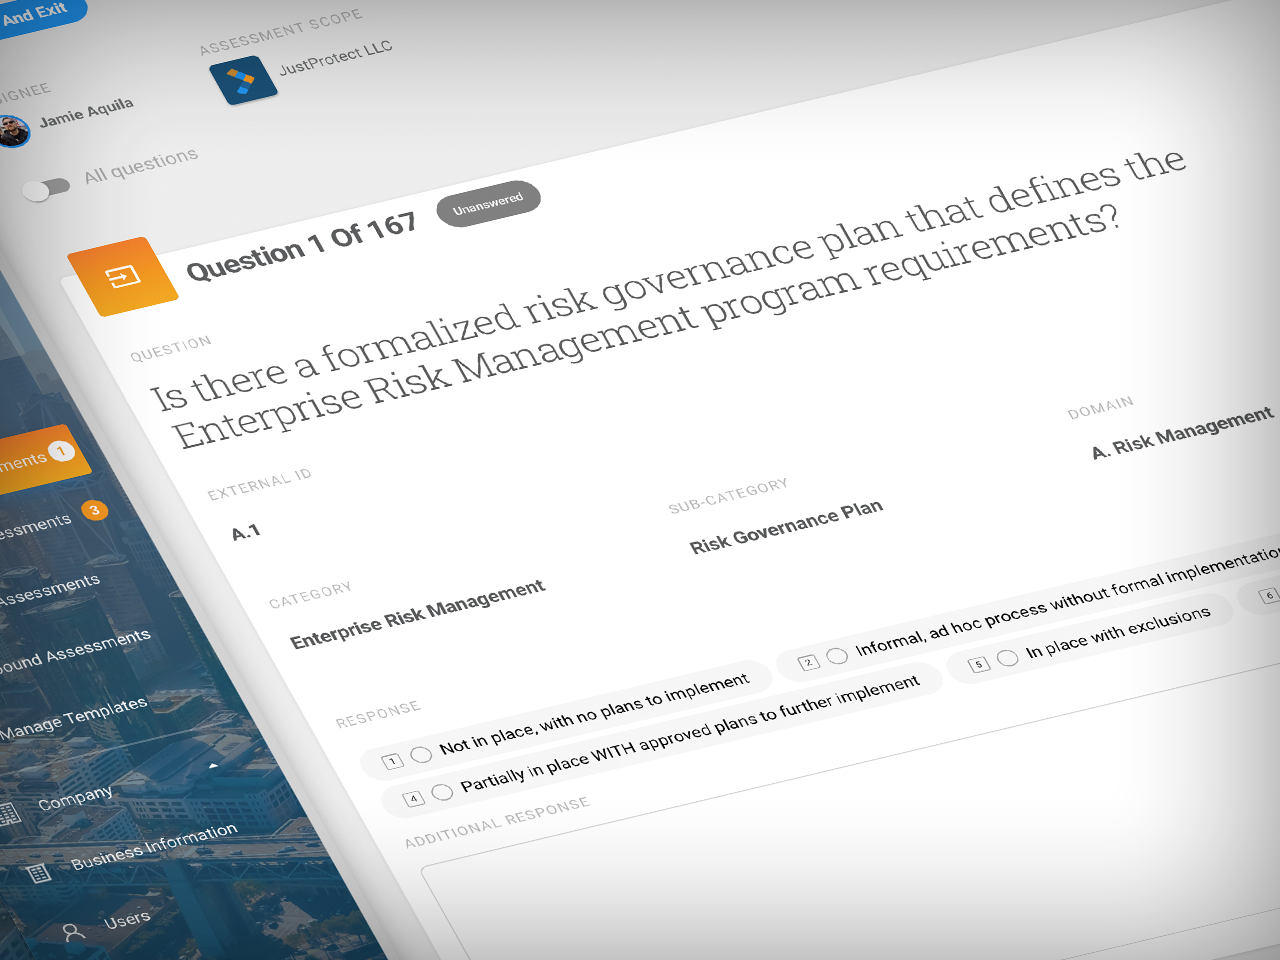The width and height of the screenshot is (1280, 960).
Task: Open the sidebar item ending in 'ound Assessments'
Action: click(x=74, y=651)
